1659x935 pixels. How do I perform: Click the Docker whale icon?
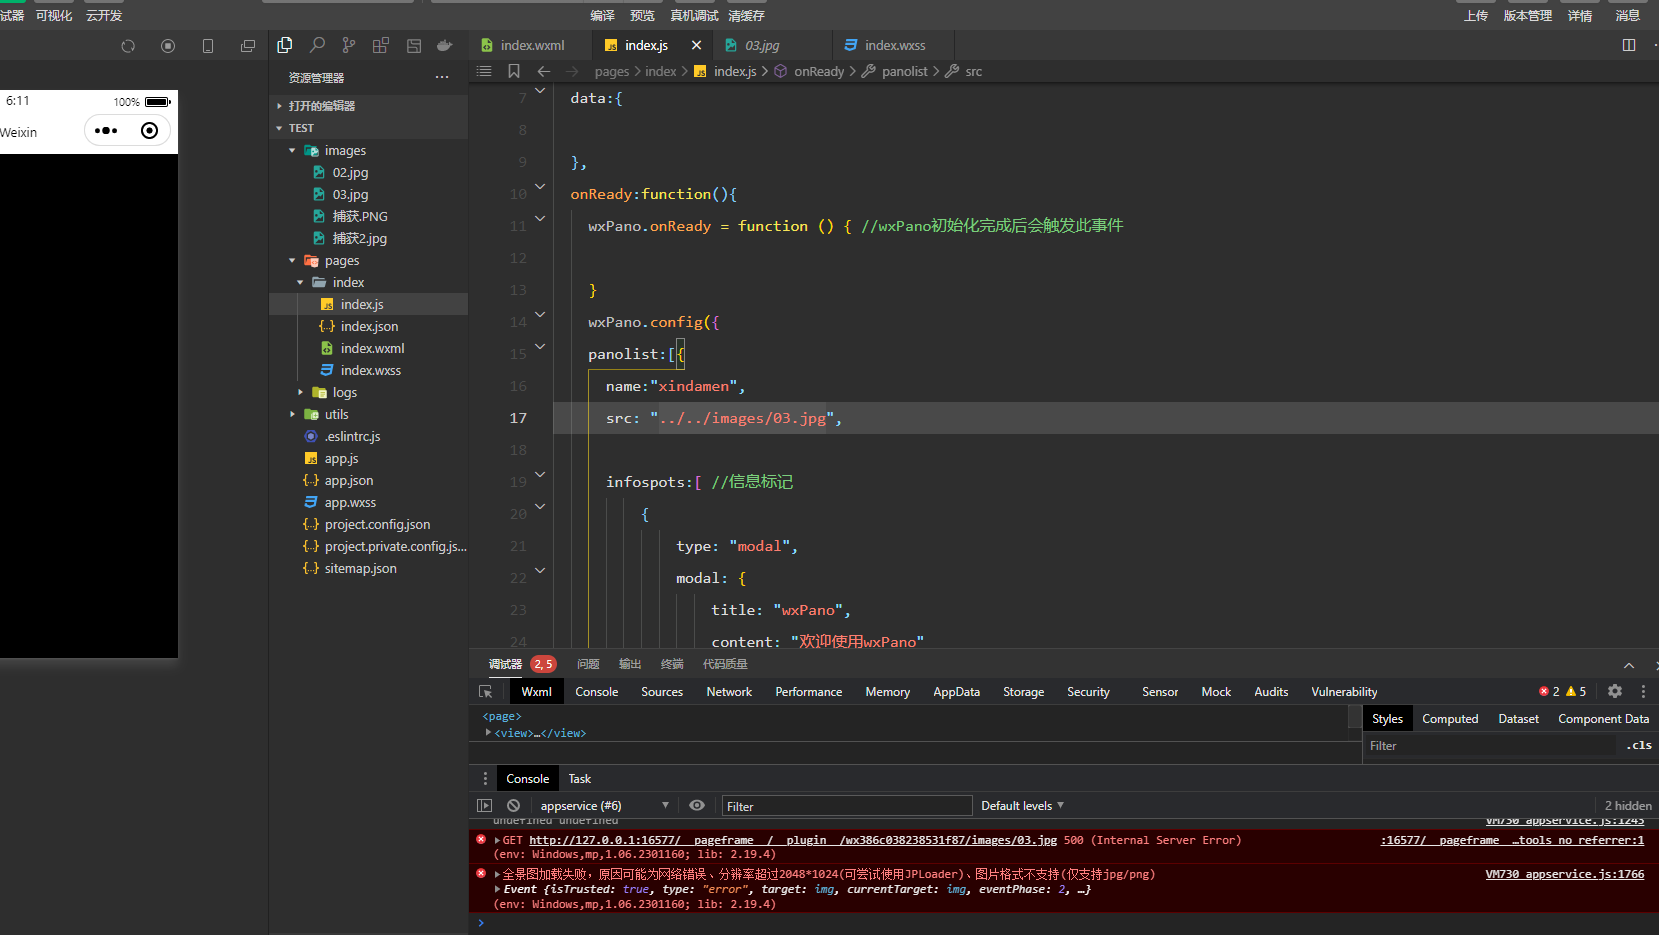click(445, 45)
